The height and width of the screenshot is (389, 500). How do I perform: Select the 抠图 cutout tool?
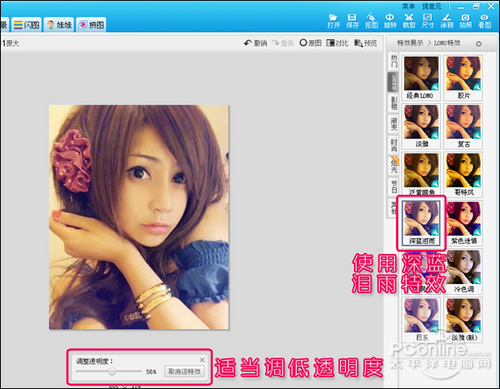pos(371,21)
